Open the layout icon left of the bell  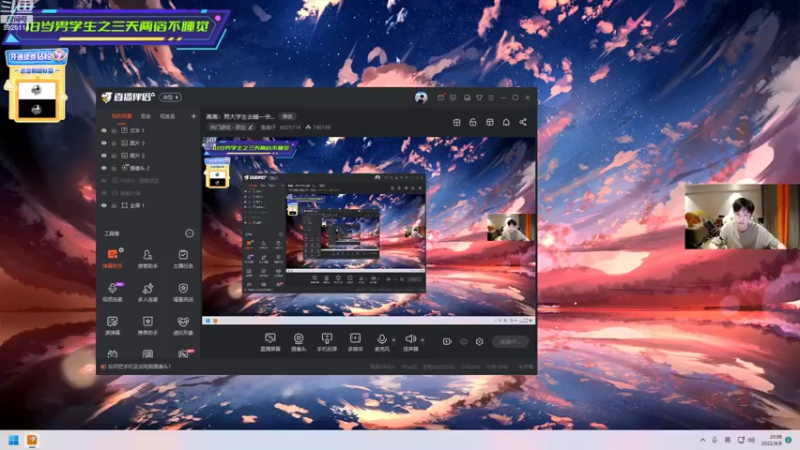490,122
